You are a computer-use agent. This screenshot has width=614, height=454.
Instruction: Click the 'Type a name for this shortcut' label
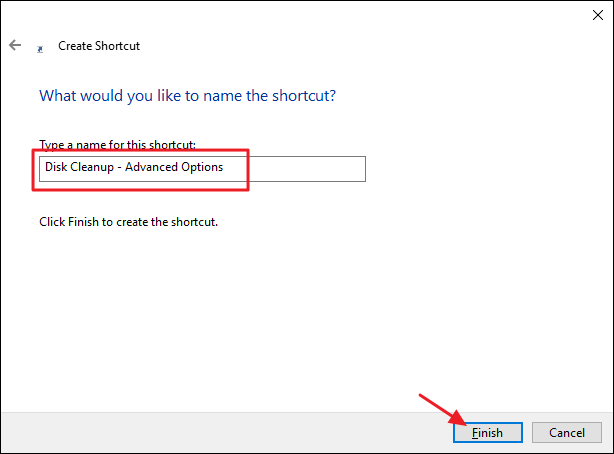pyautogui.click(x=117, y=145)
